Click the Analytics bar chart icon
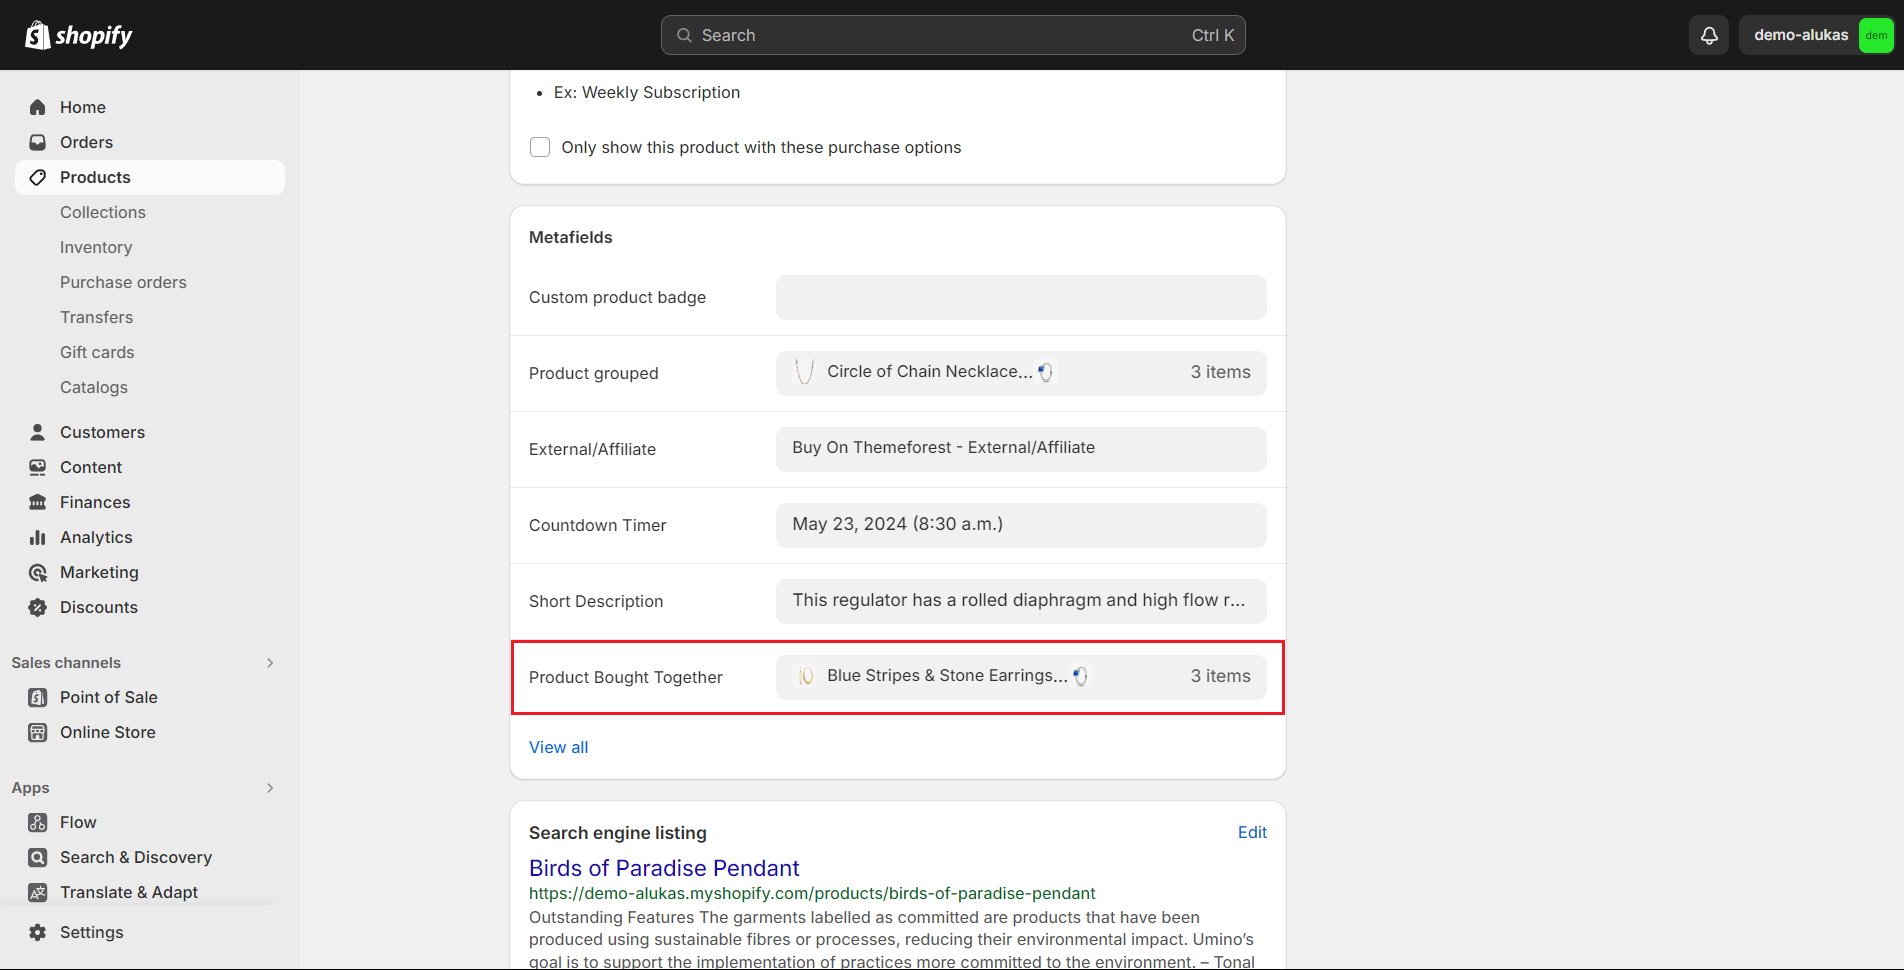The image size is (1904, 970). [x=38, y=537]
